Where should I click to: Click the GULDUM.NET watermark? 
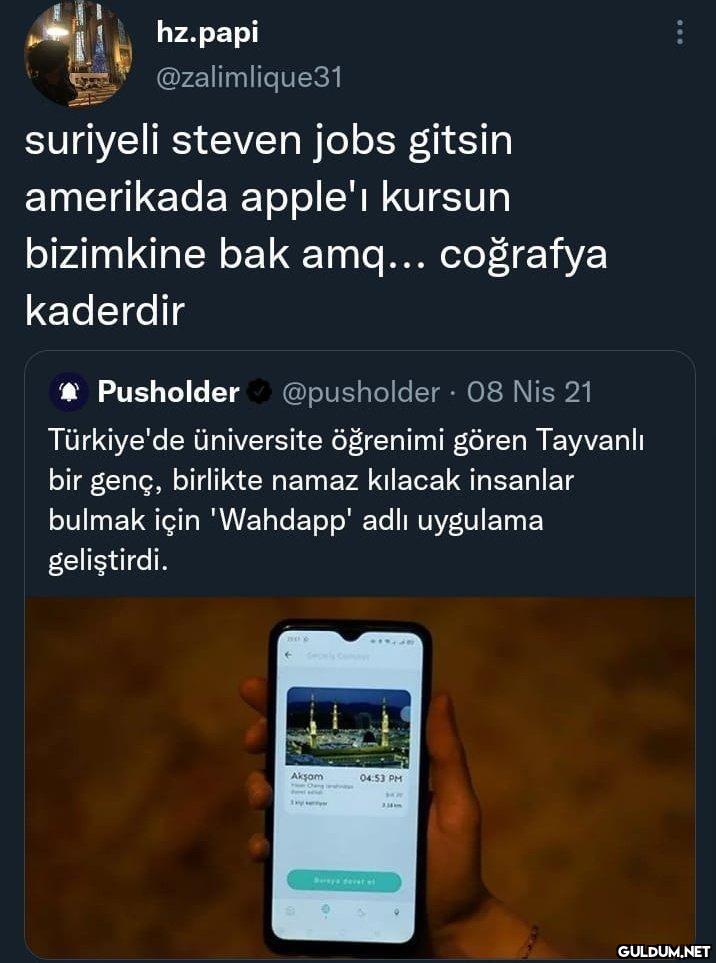[x=663, y=951]
